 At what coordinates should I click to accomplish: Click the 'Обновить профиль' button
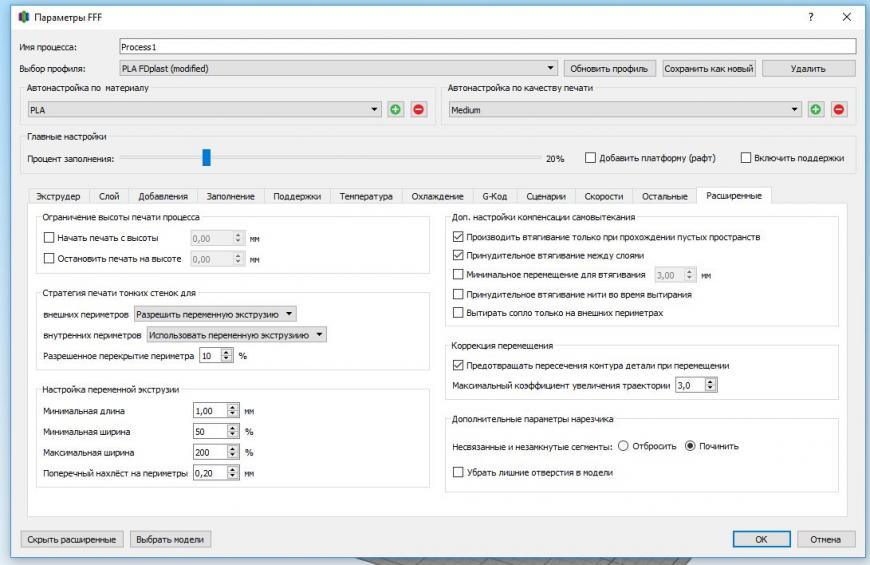(x=609, y=69)
